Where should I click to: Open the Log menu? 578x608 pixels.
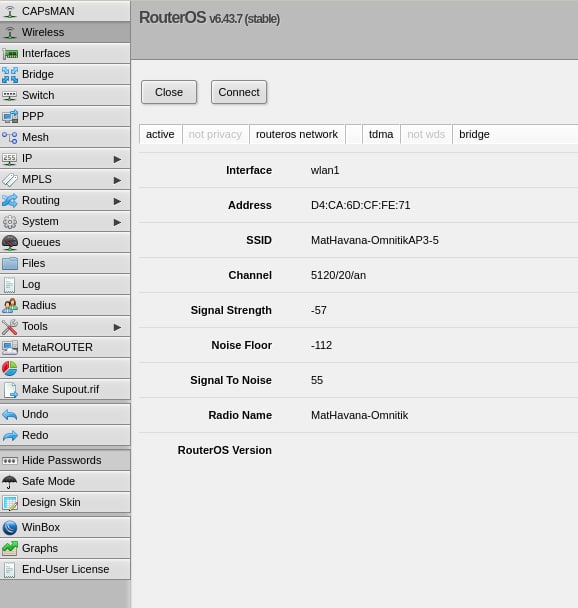(x=65, y=284)
